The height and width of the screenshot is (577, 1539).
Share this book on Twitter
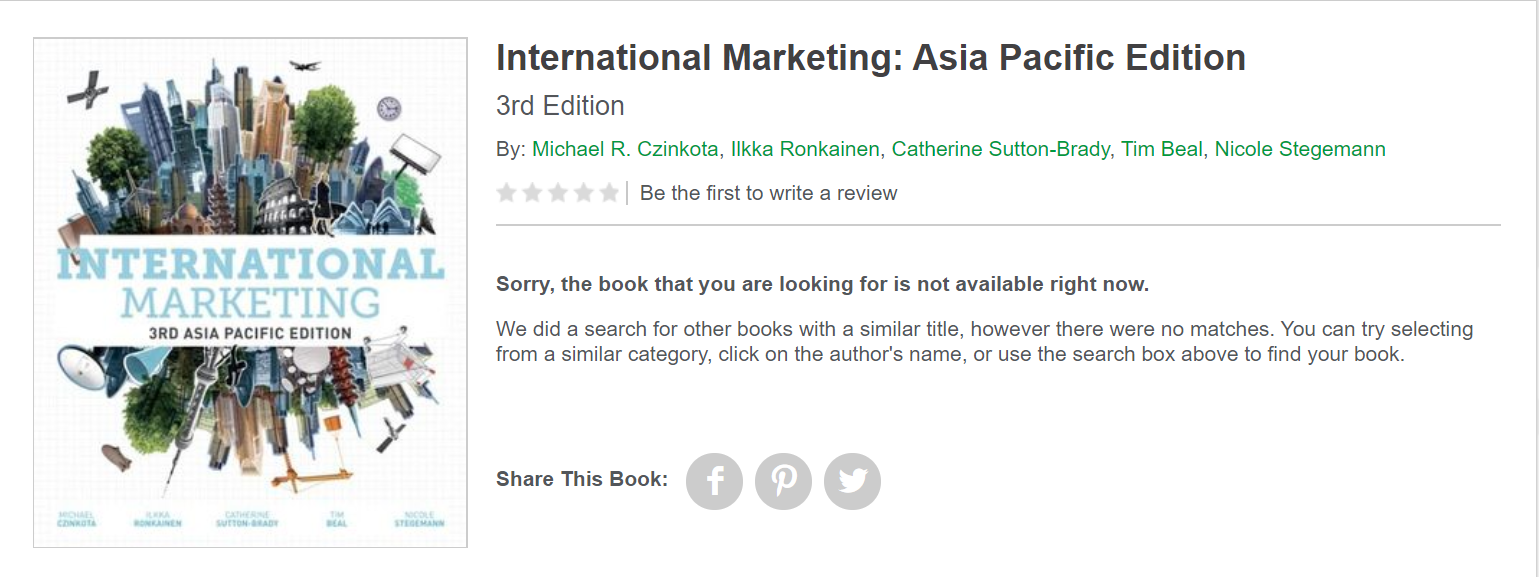[x=852, y=482]
